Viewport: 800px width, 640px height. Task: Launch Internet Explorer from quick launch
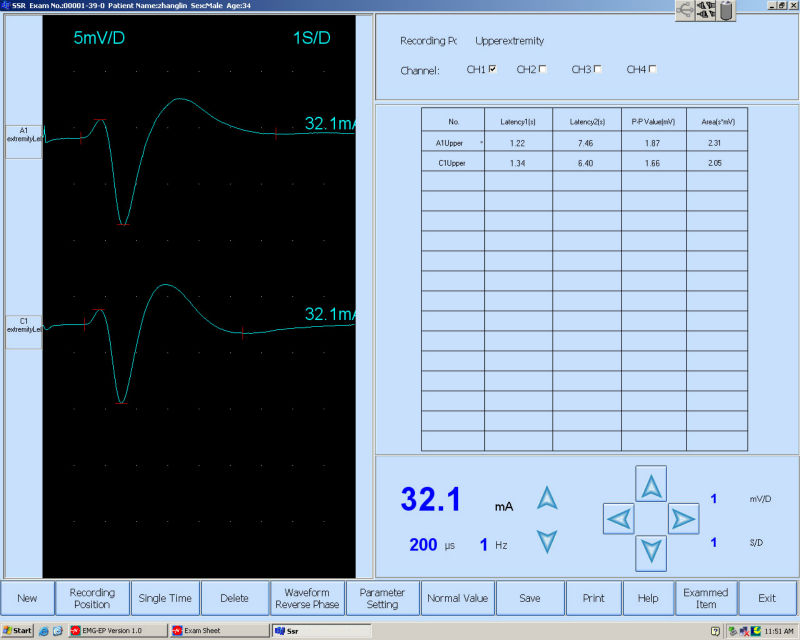point(44,631)
